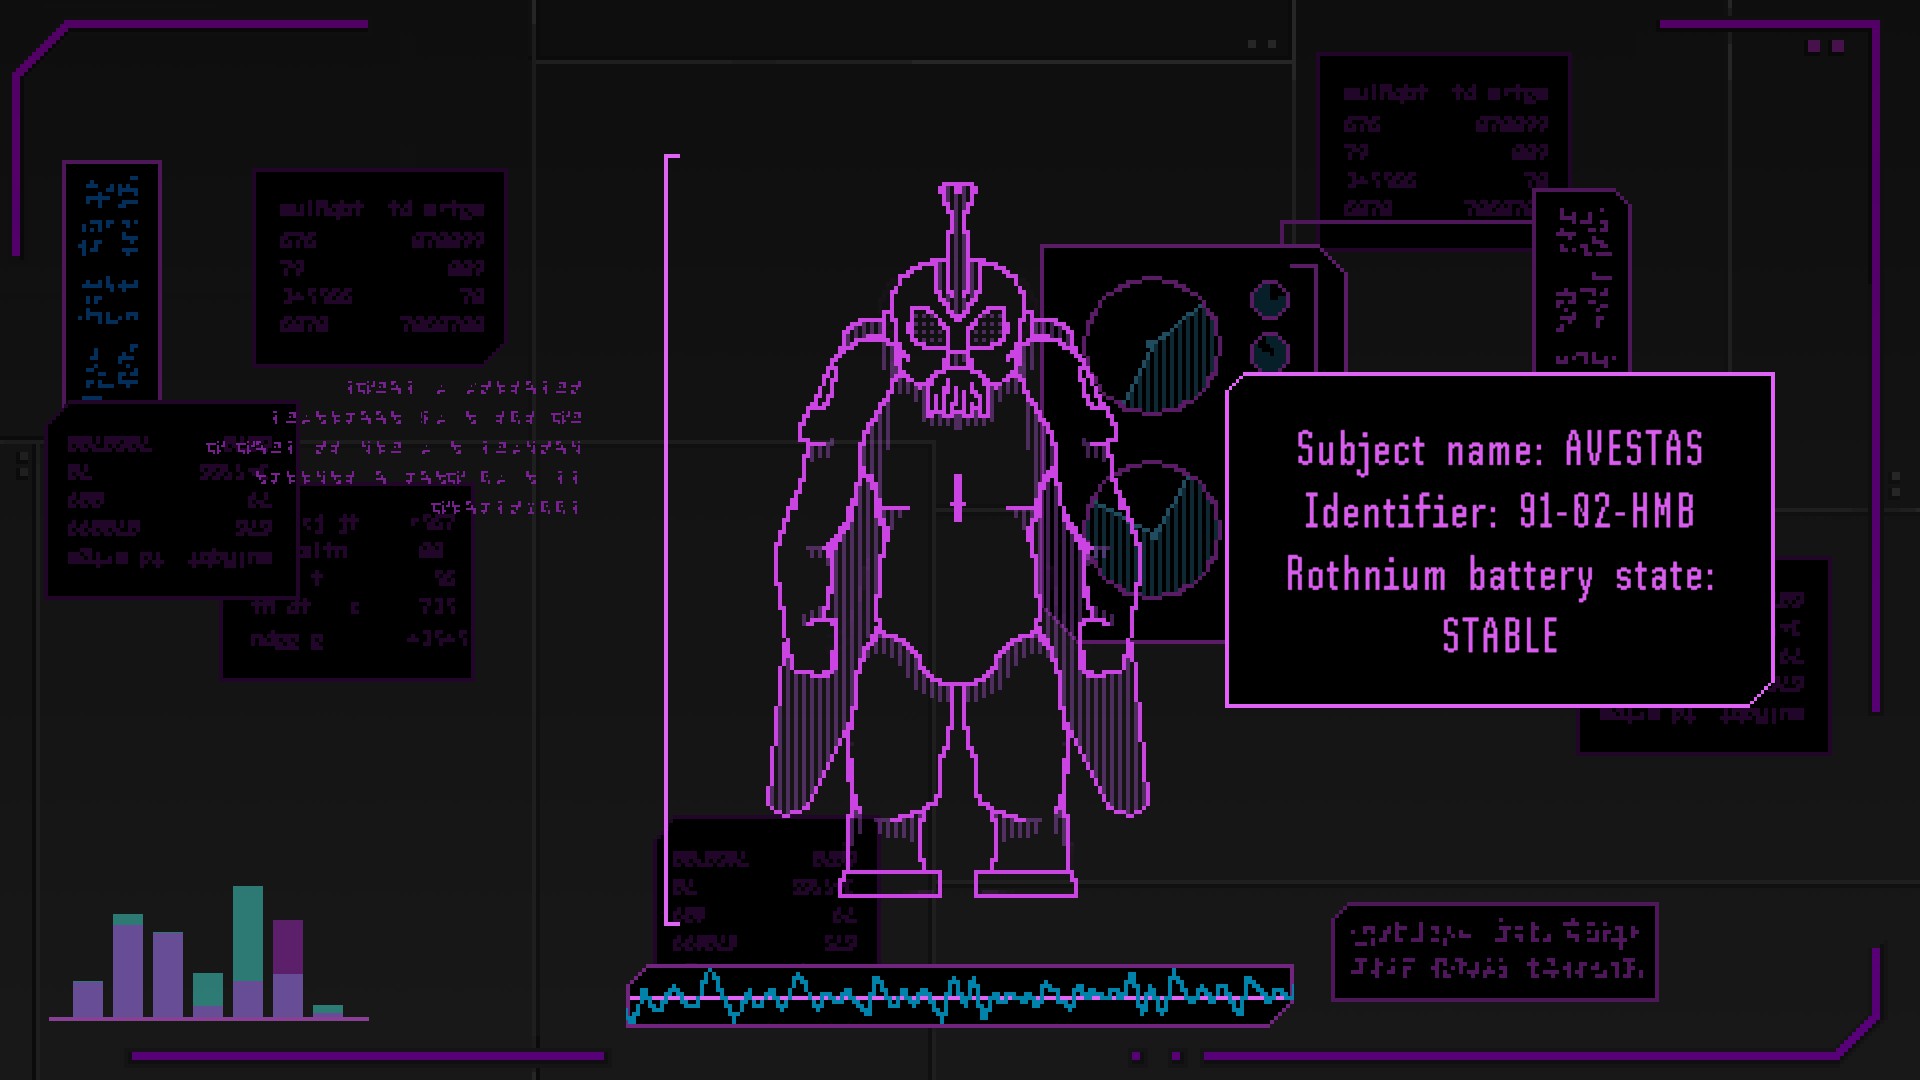Click the robot's left foot
This screenshot has height=1080, width=1920.
pyautogui.click(x=890, y=882)
